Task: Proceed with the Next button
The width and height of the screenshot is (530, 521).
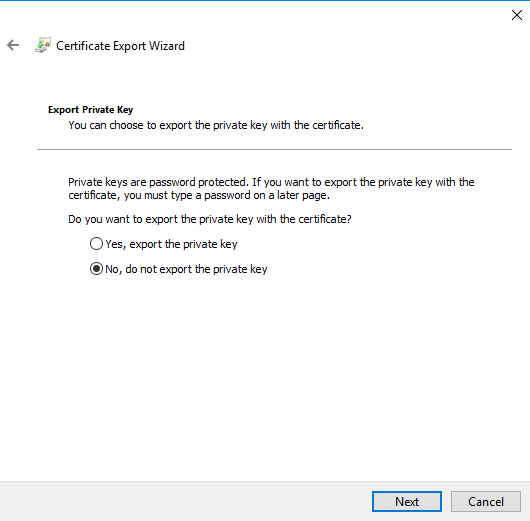Action: click(407, 501)
